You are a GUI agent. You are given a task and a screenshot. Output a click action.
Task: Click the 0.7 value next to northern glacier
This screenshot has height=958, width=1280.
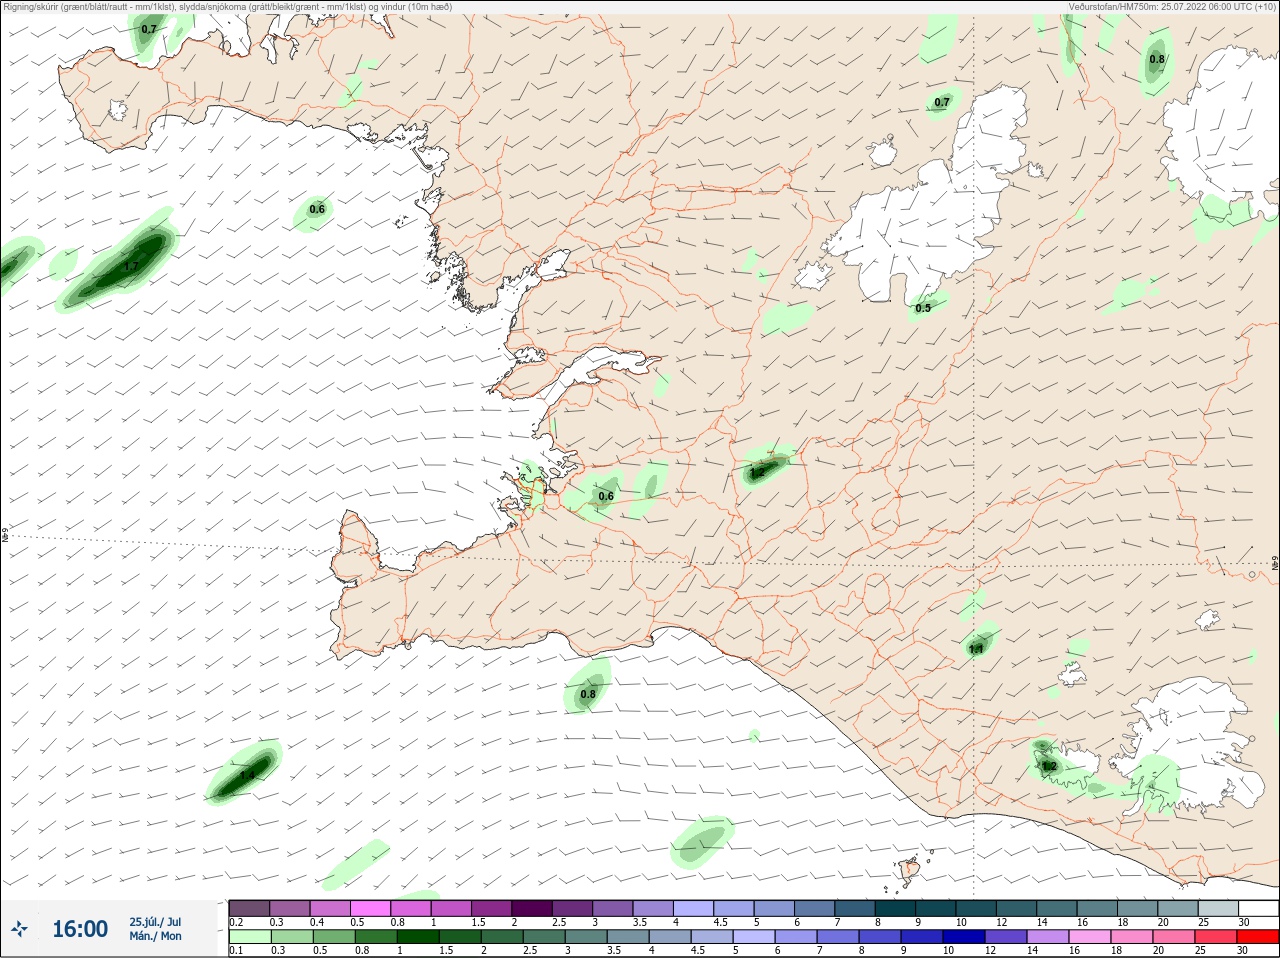942,102
